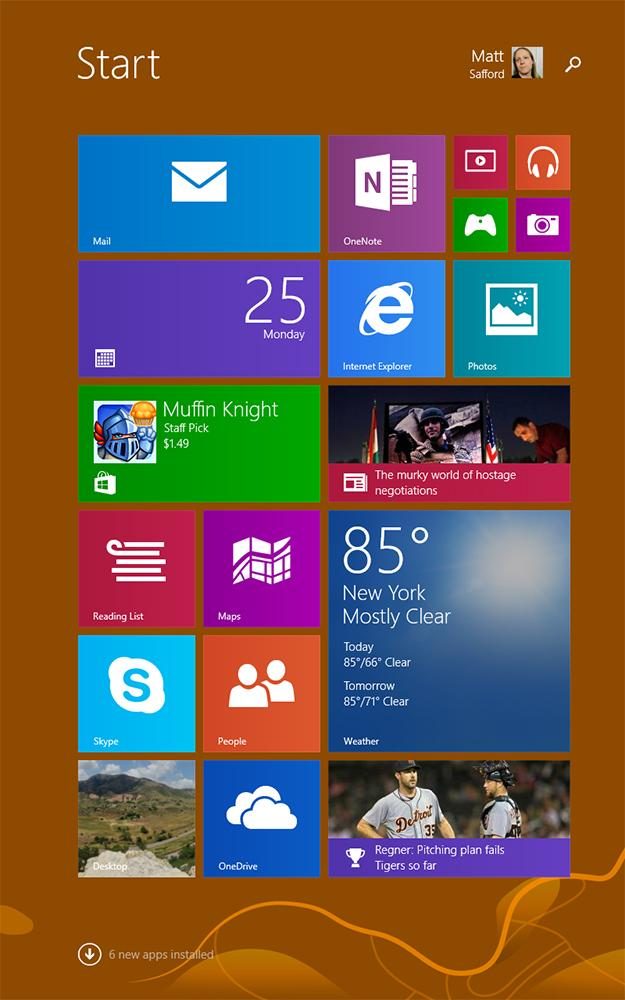This screenshot has height=1000, width=625.
Task: Open the Photos tile
Action: [x=511, y=318]
